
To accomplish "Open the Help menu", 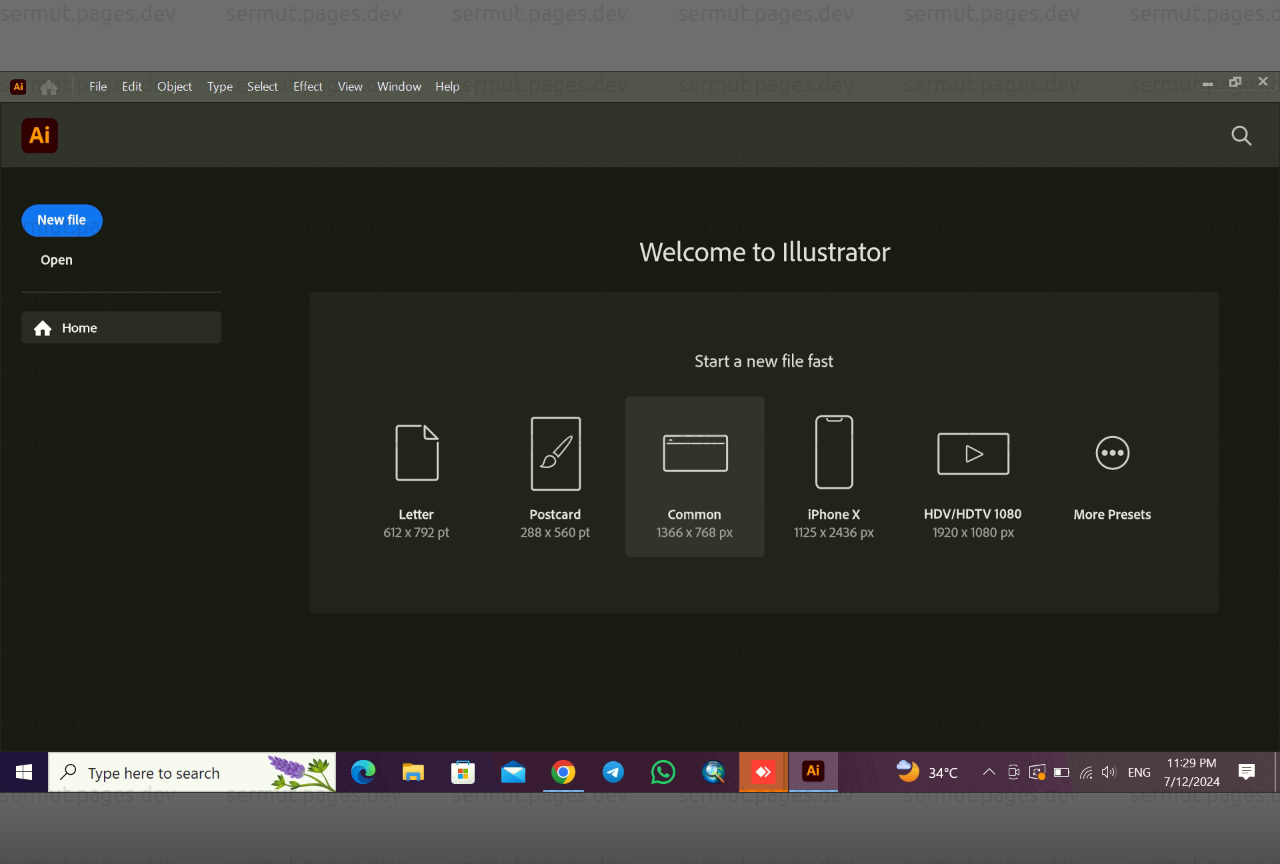I will coord(447,87).
